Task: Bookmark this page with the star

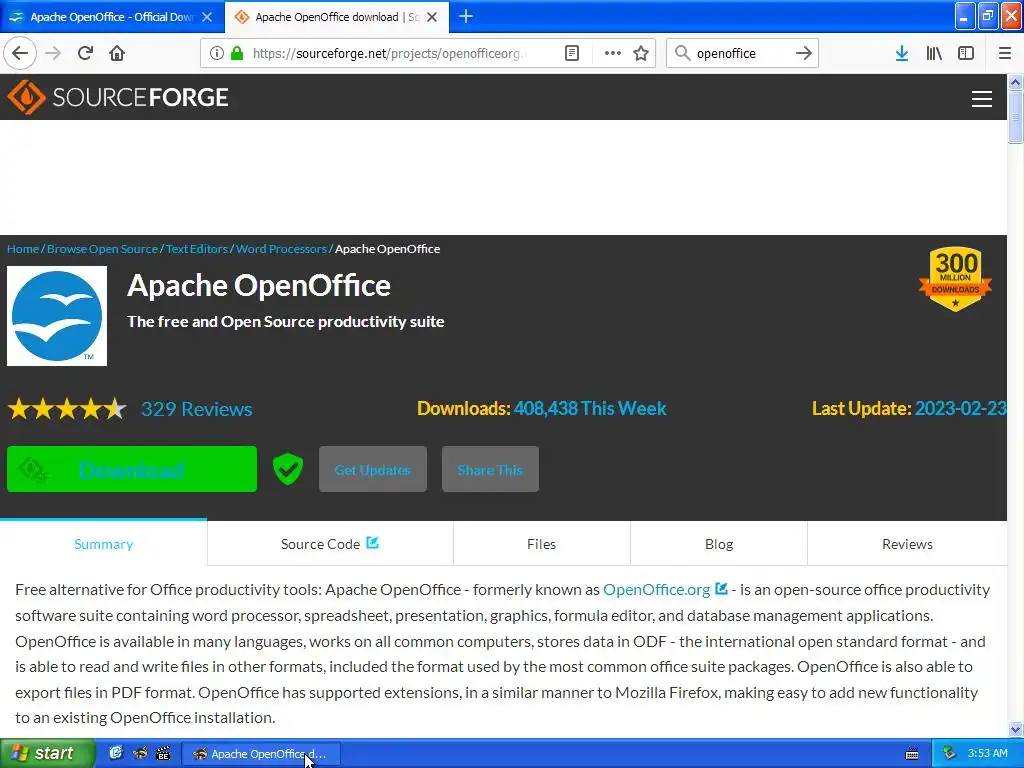Action: tap(641, 53)
